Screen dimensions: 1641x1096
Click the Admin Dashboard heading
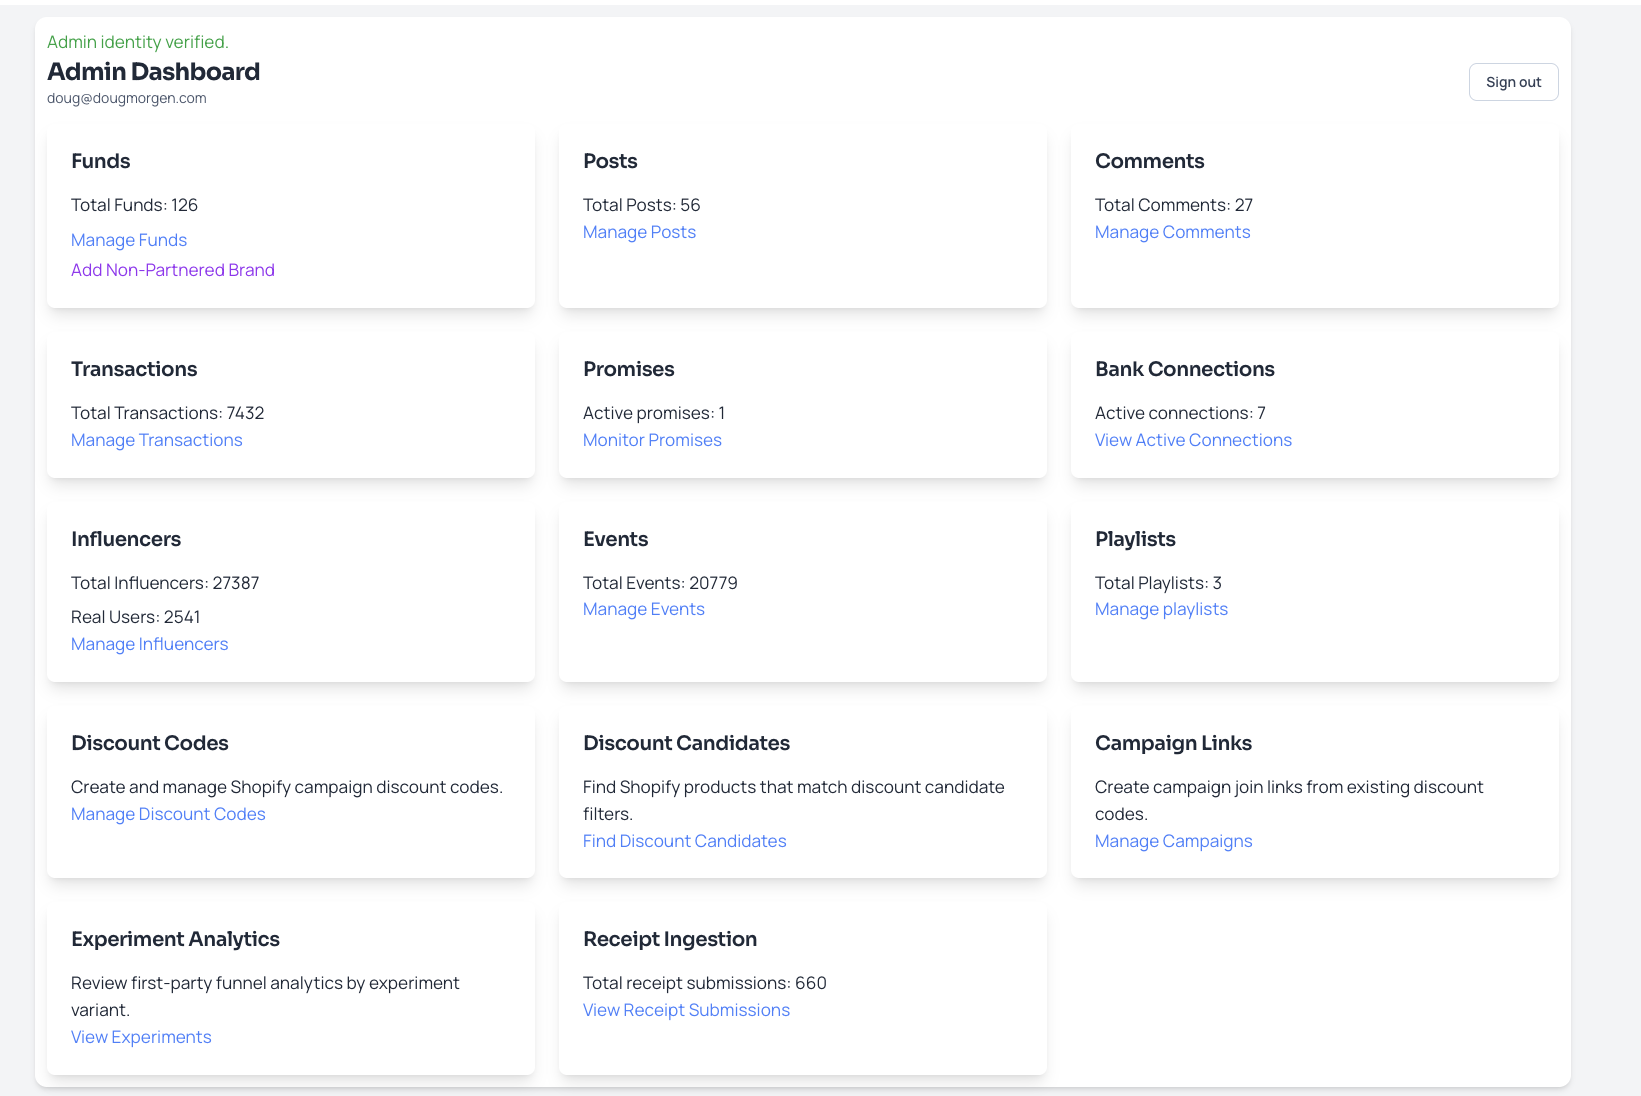pyautogui.click(x=153, y=71)
